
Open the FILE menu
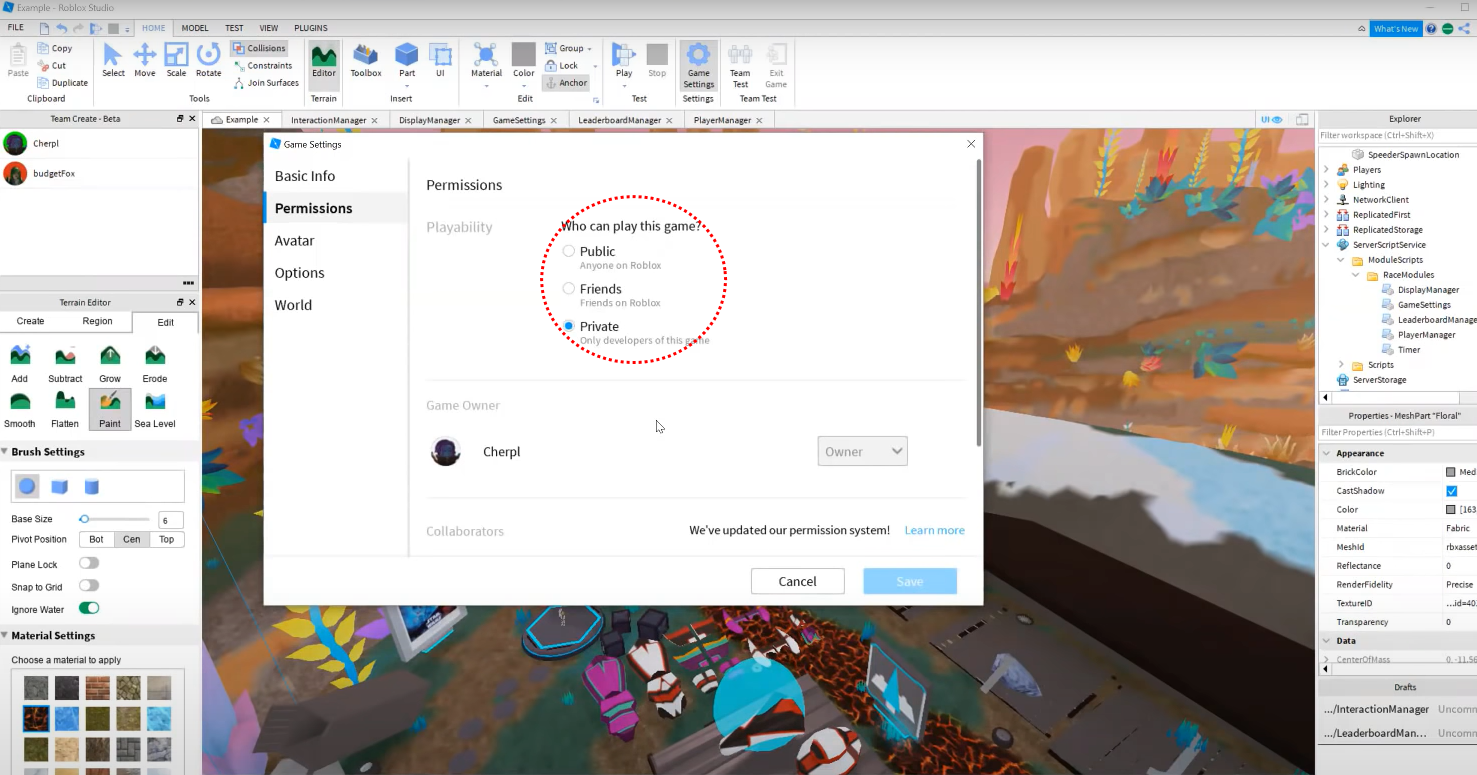16,28
